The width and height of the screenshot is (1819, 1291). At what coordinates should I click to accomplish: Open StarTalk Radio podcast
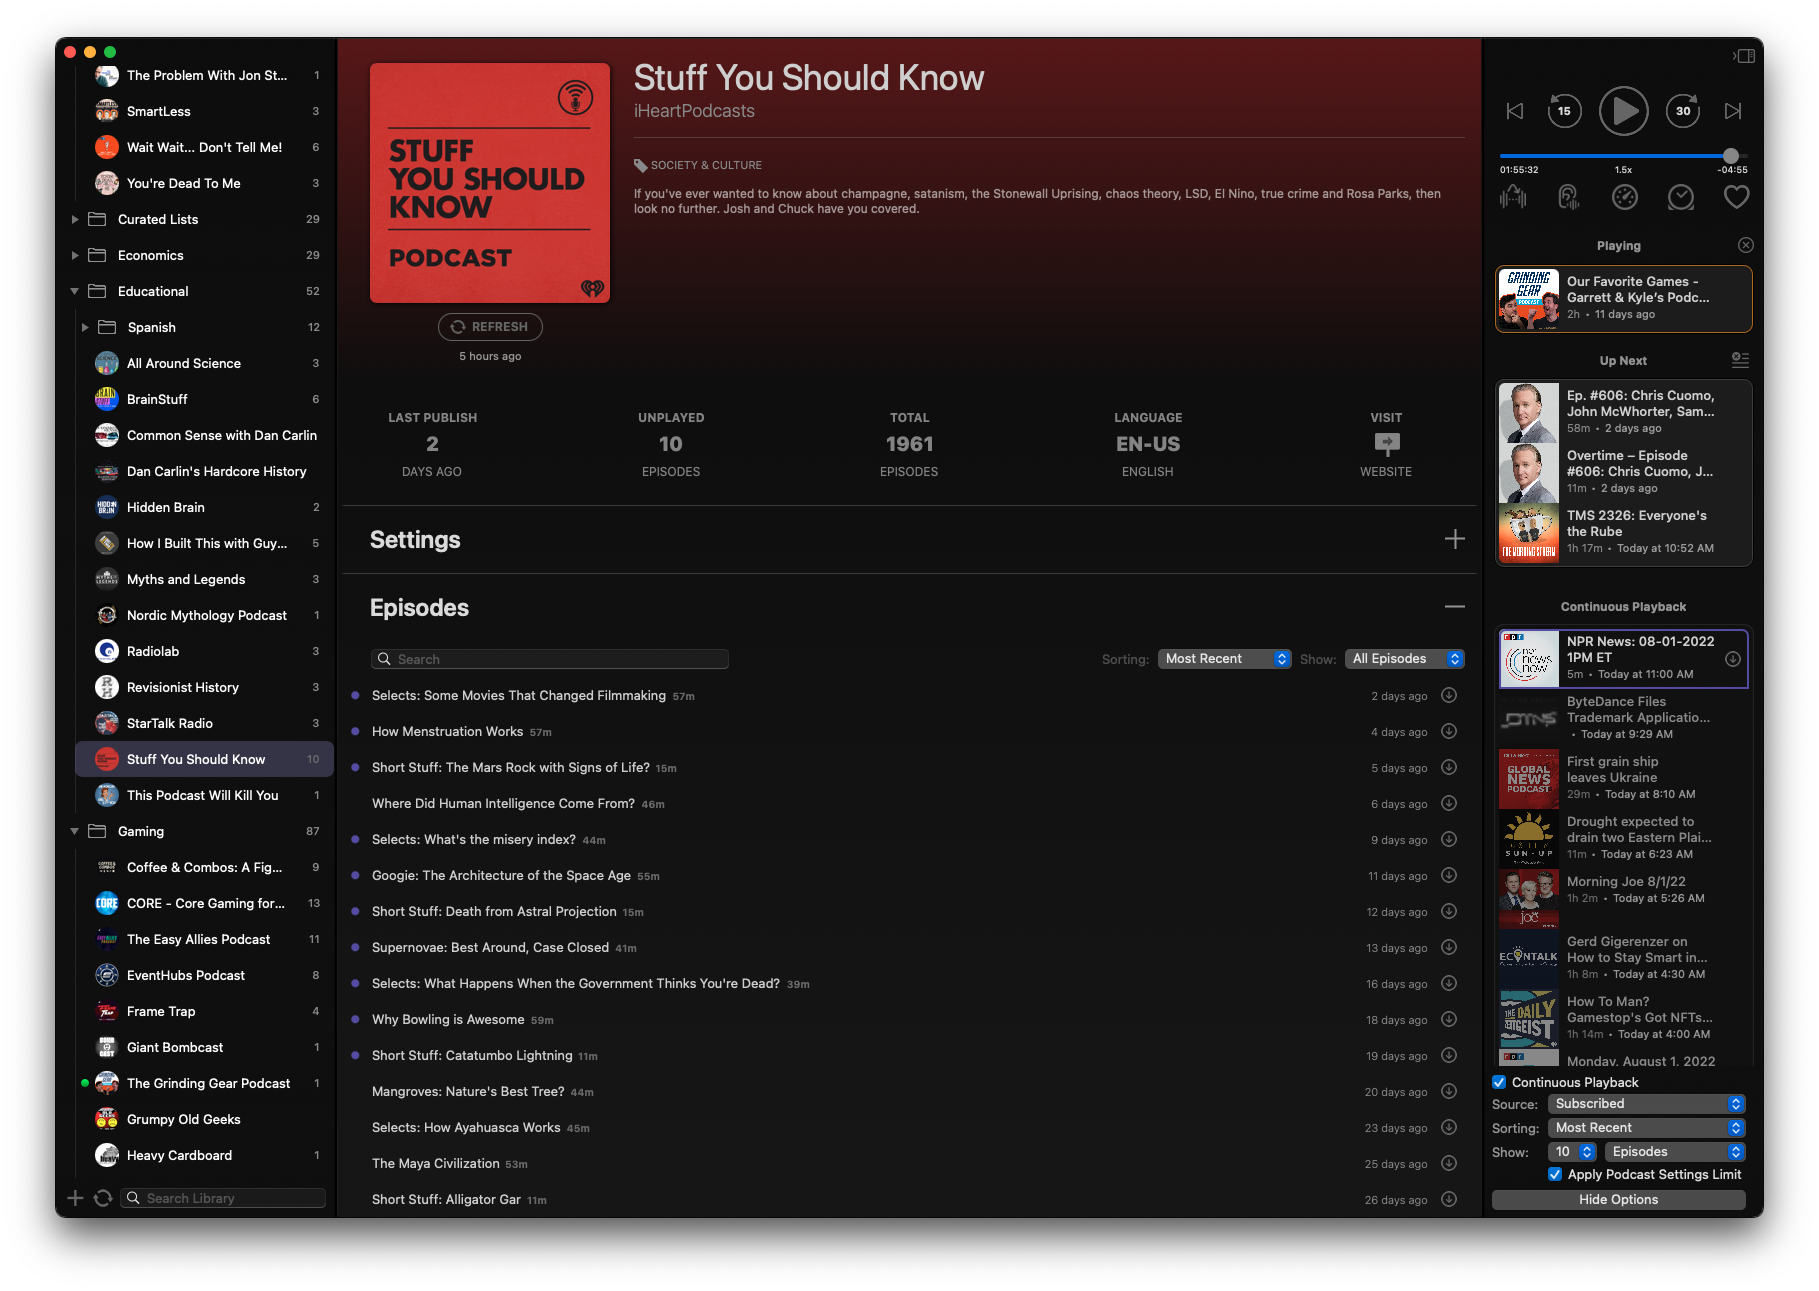tap(206, 723)
